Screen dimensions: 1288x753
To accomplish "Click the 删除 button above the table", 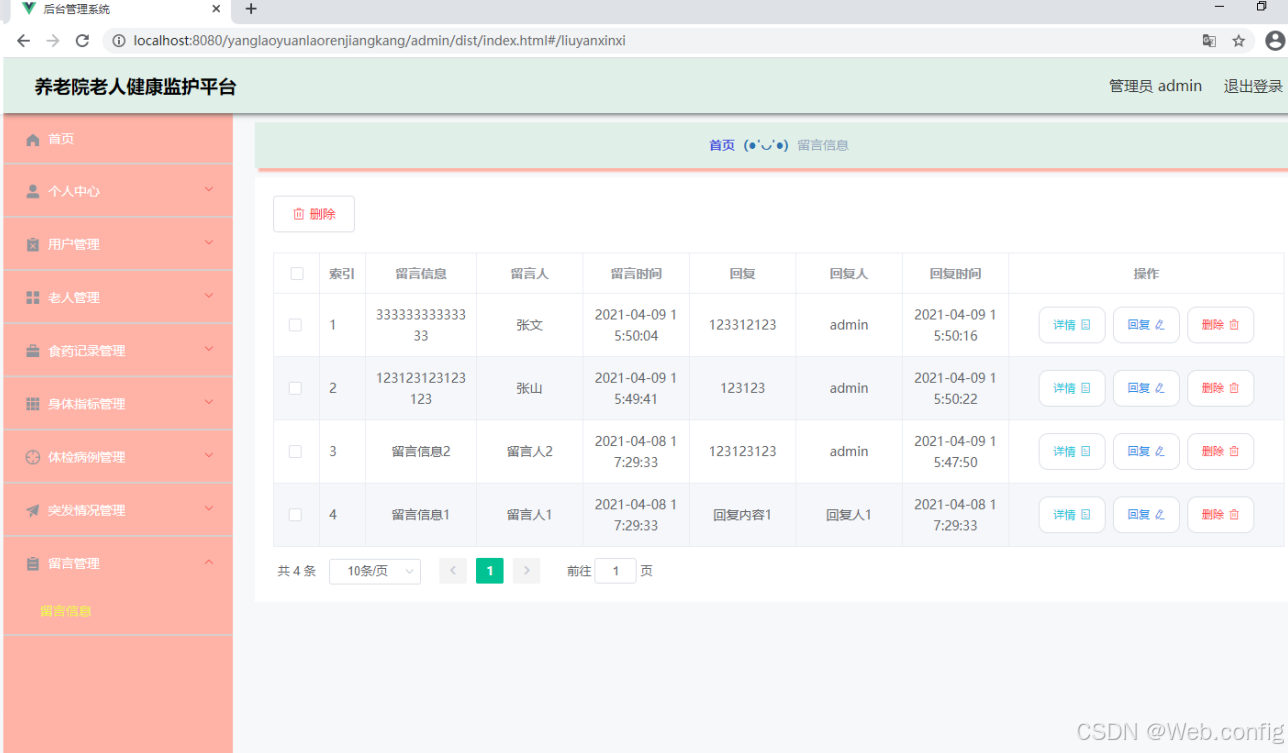I will tap(314, 214).
